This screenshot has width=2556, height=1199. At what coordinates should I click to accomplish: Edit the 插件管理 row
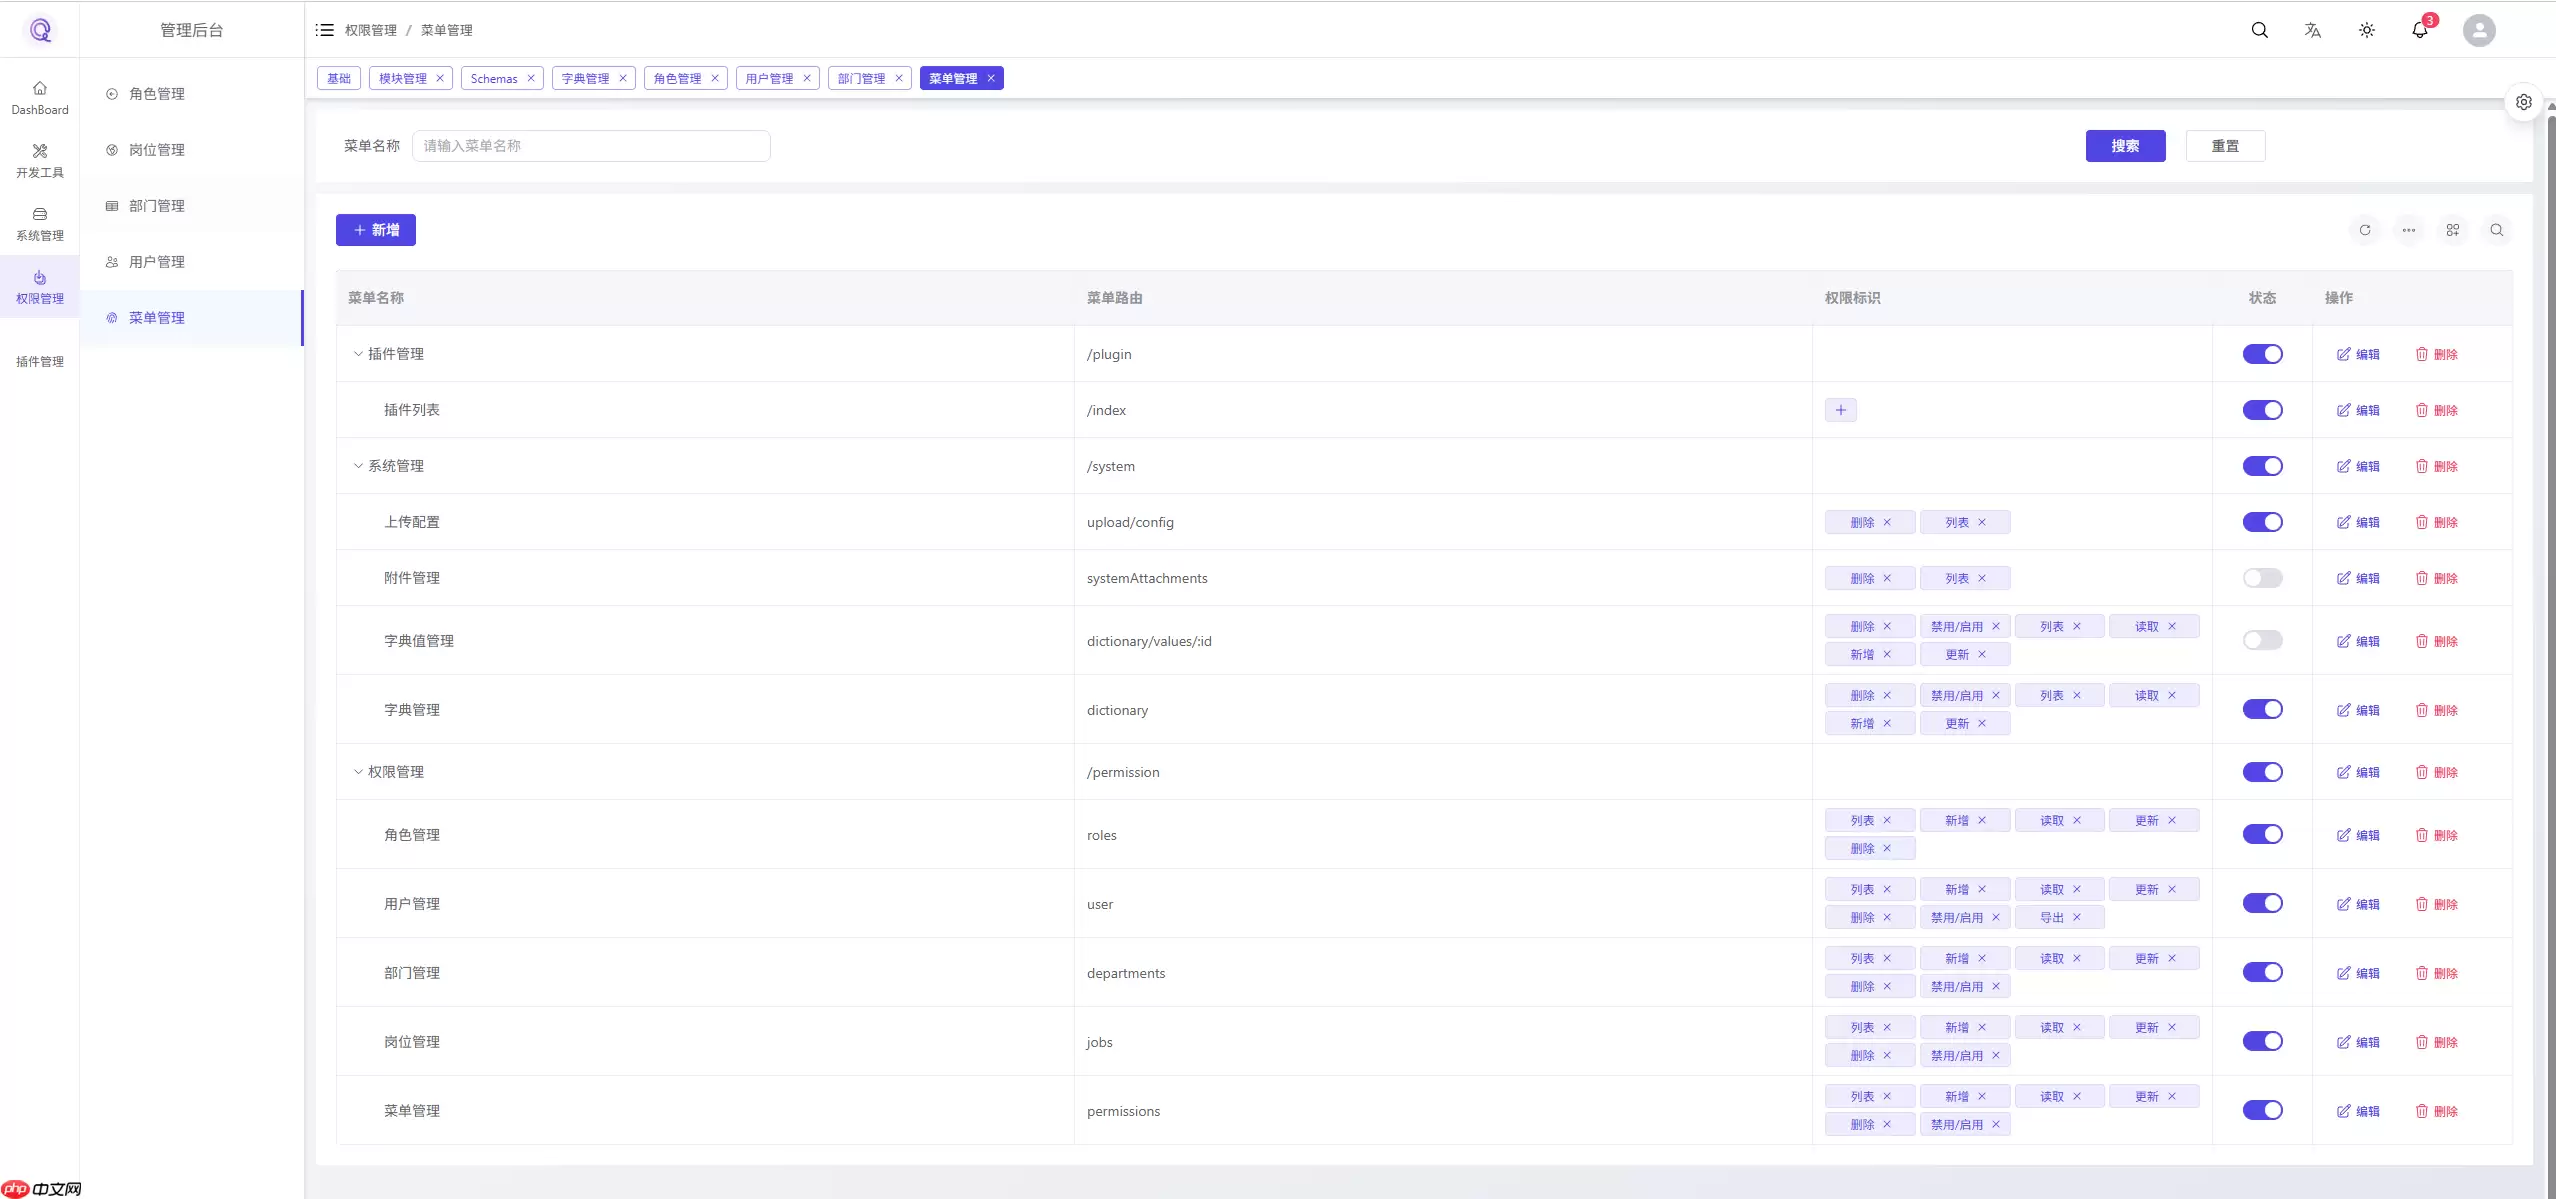click(2358, 354)
